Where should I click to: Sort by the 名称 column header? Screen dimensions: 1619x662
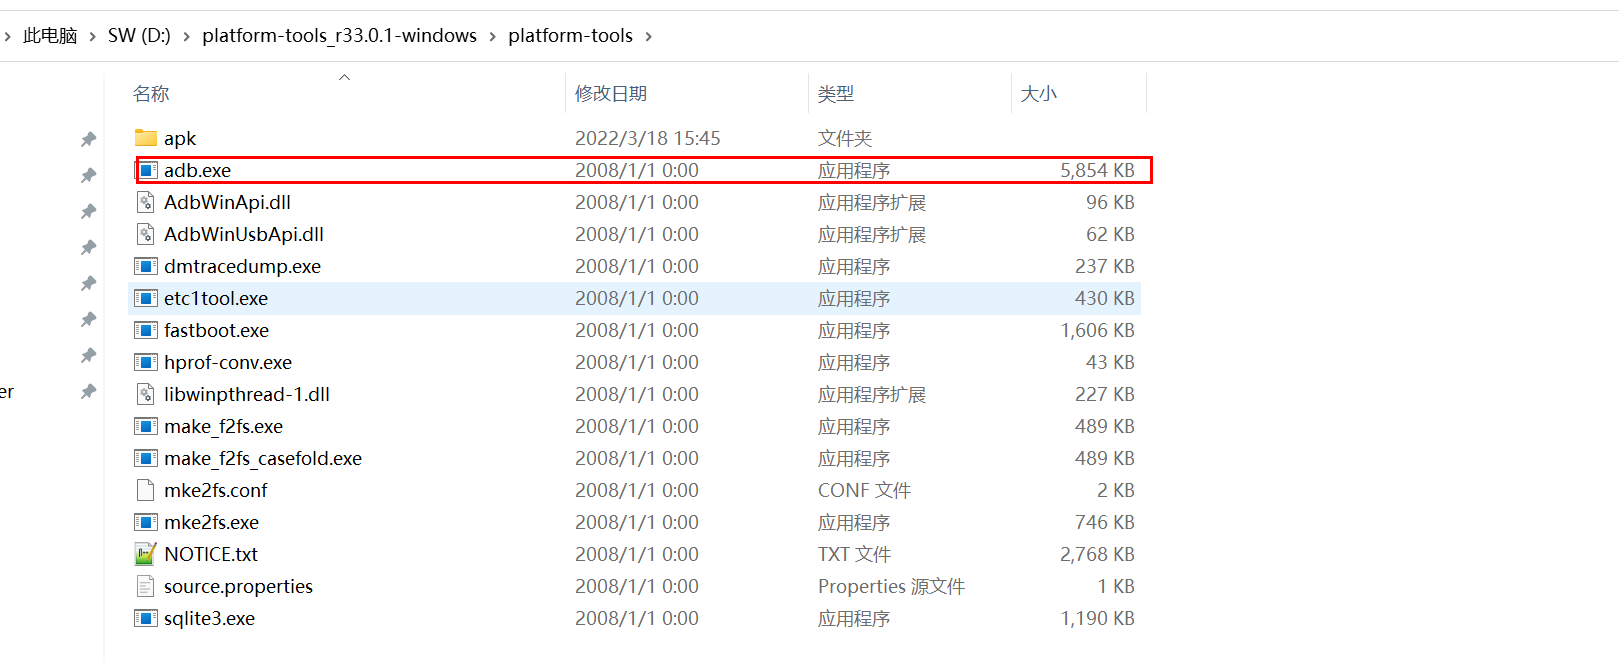point(151,93)
